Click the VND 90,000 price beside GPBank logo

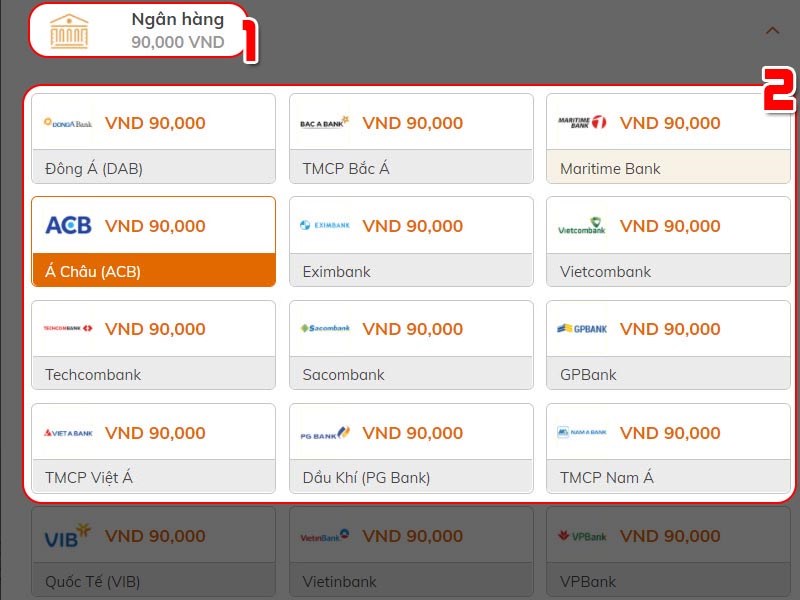point(670,329)
